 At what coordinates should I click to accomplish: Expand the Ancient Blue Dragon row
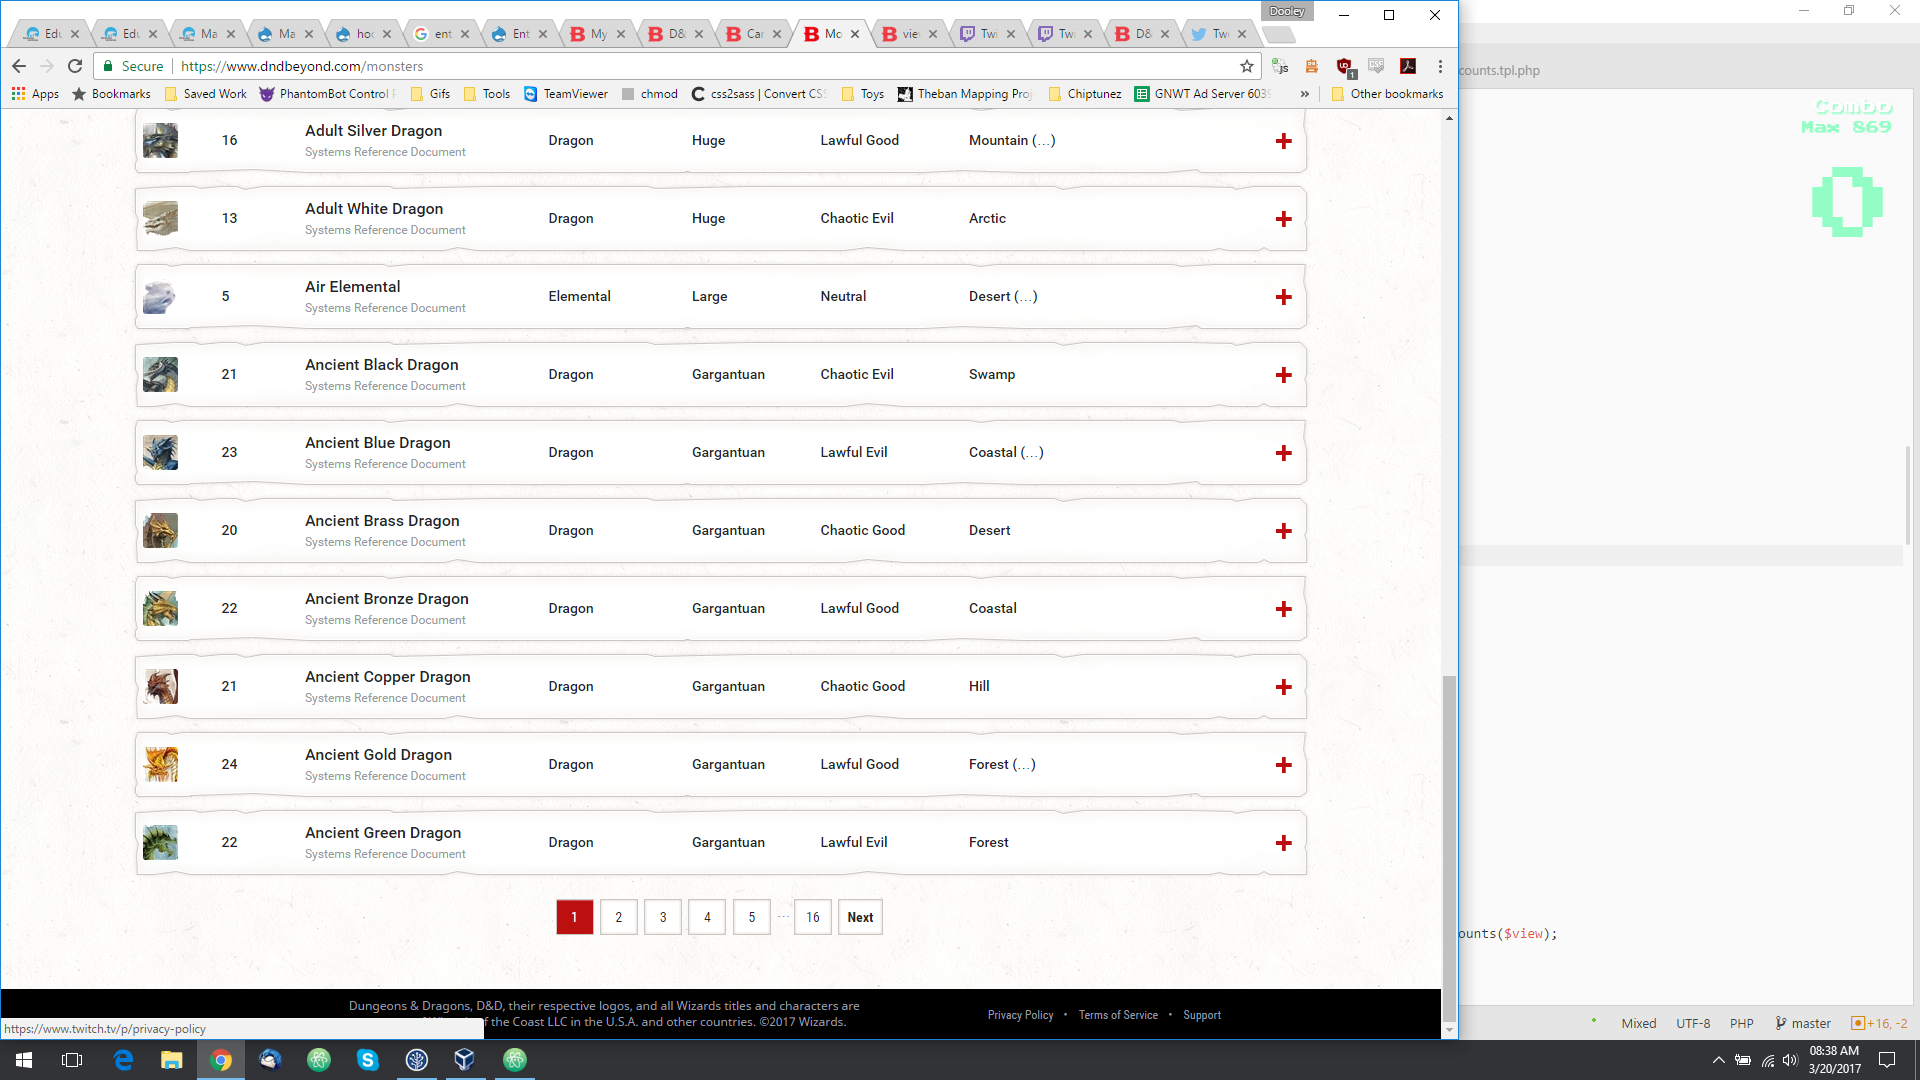1284,453
